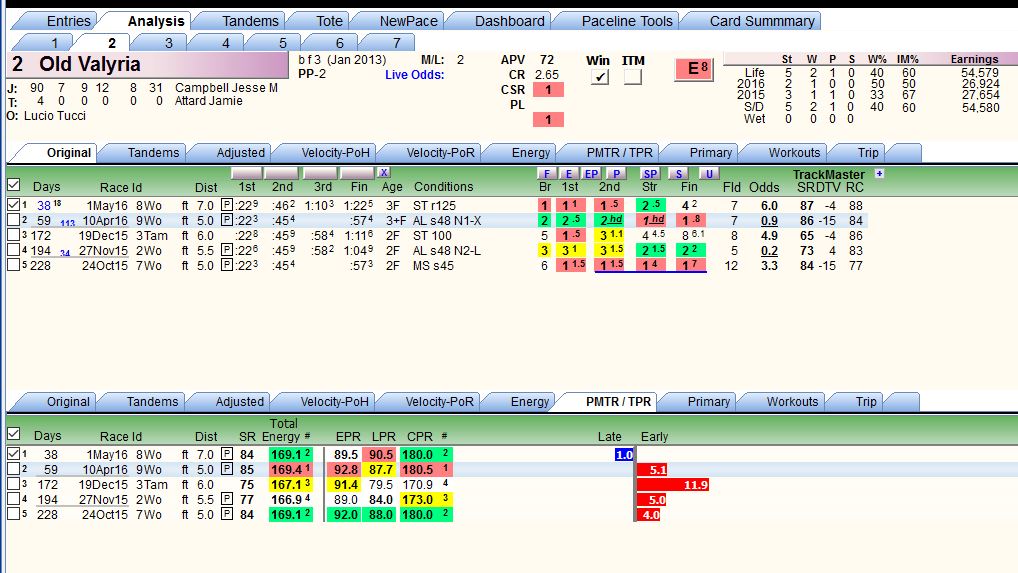The width and height of the screenshot is (1018, 573).
Task: Click the EP running-style filter button
Action: point(591,173)
